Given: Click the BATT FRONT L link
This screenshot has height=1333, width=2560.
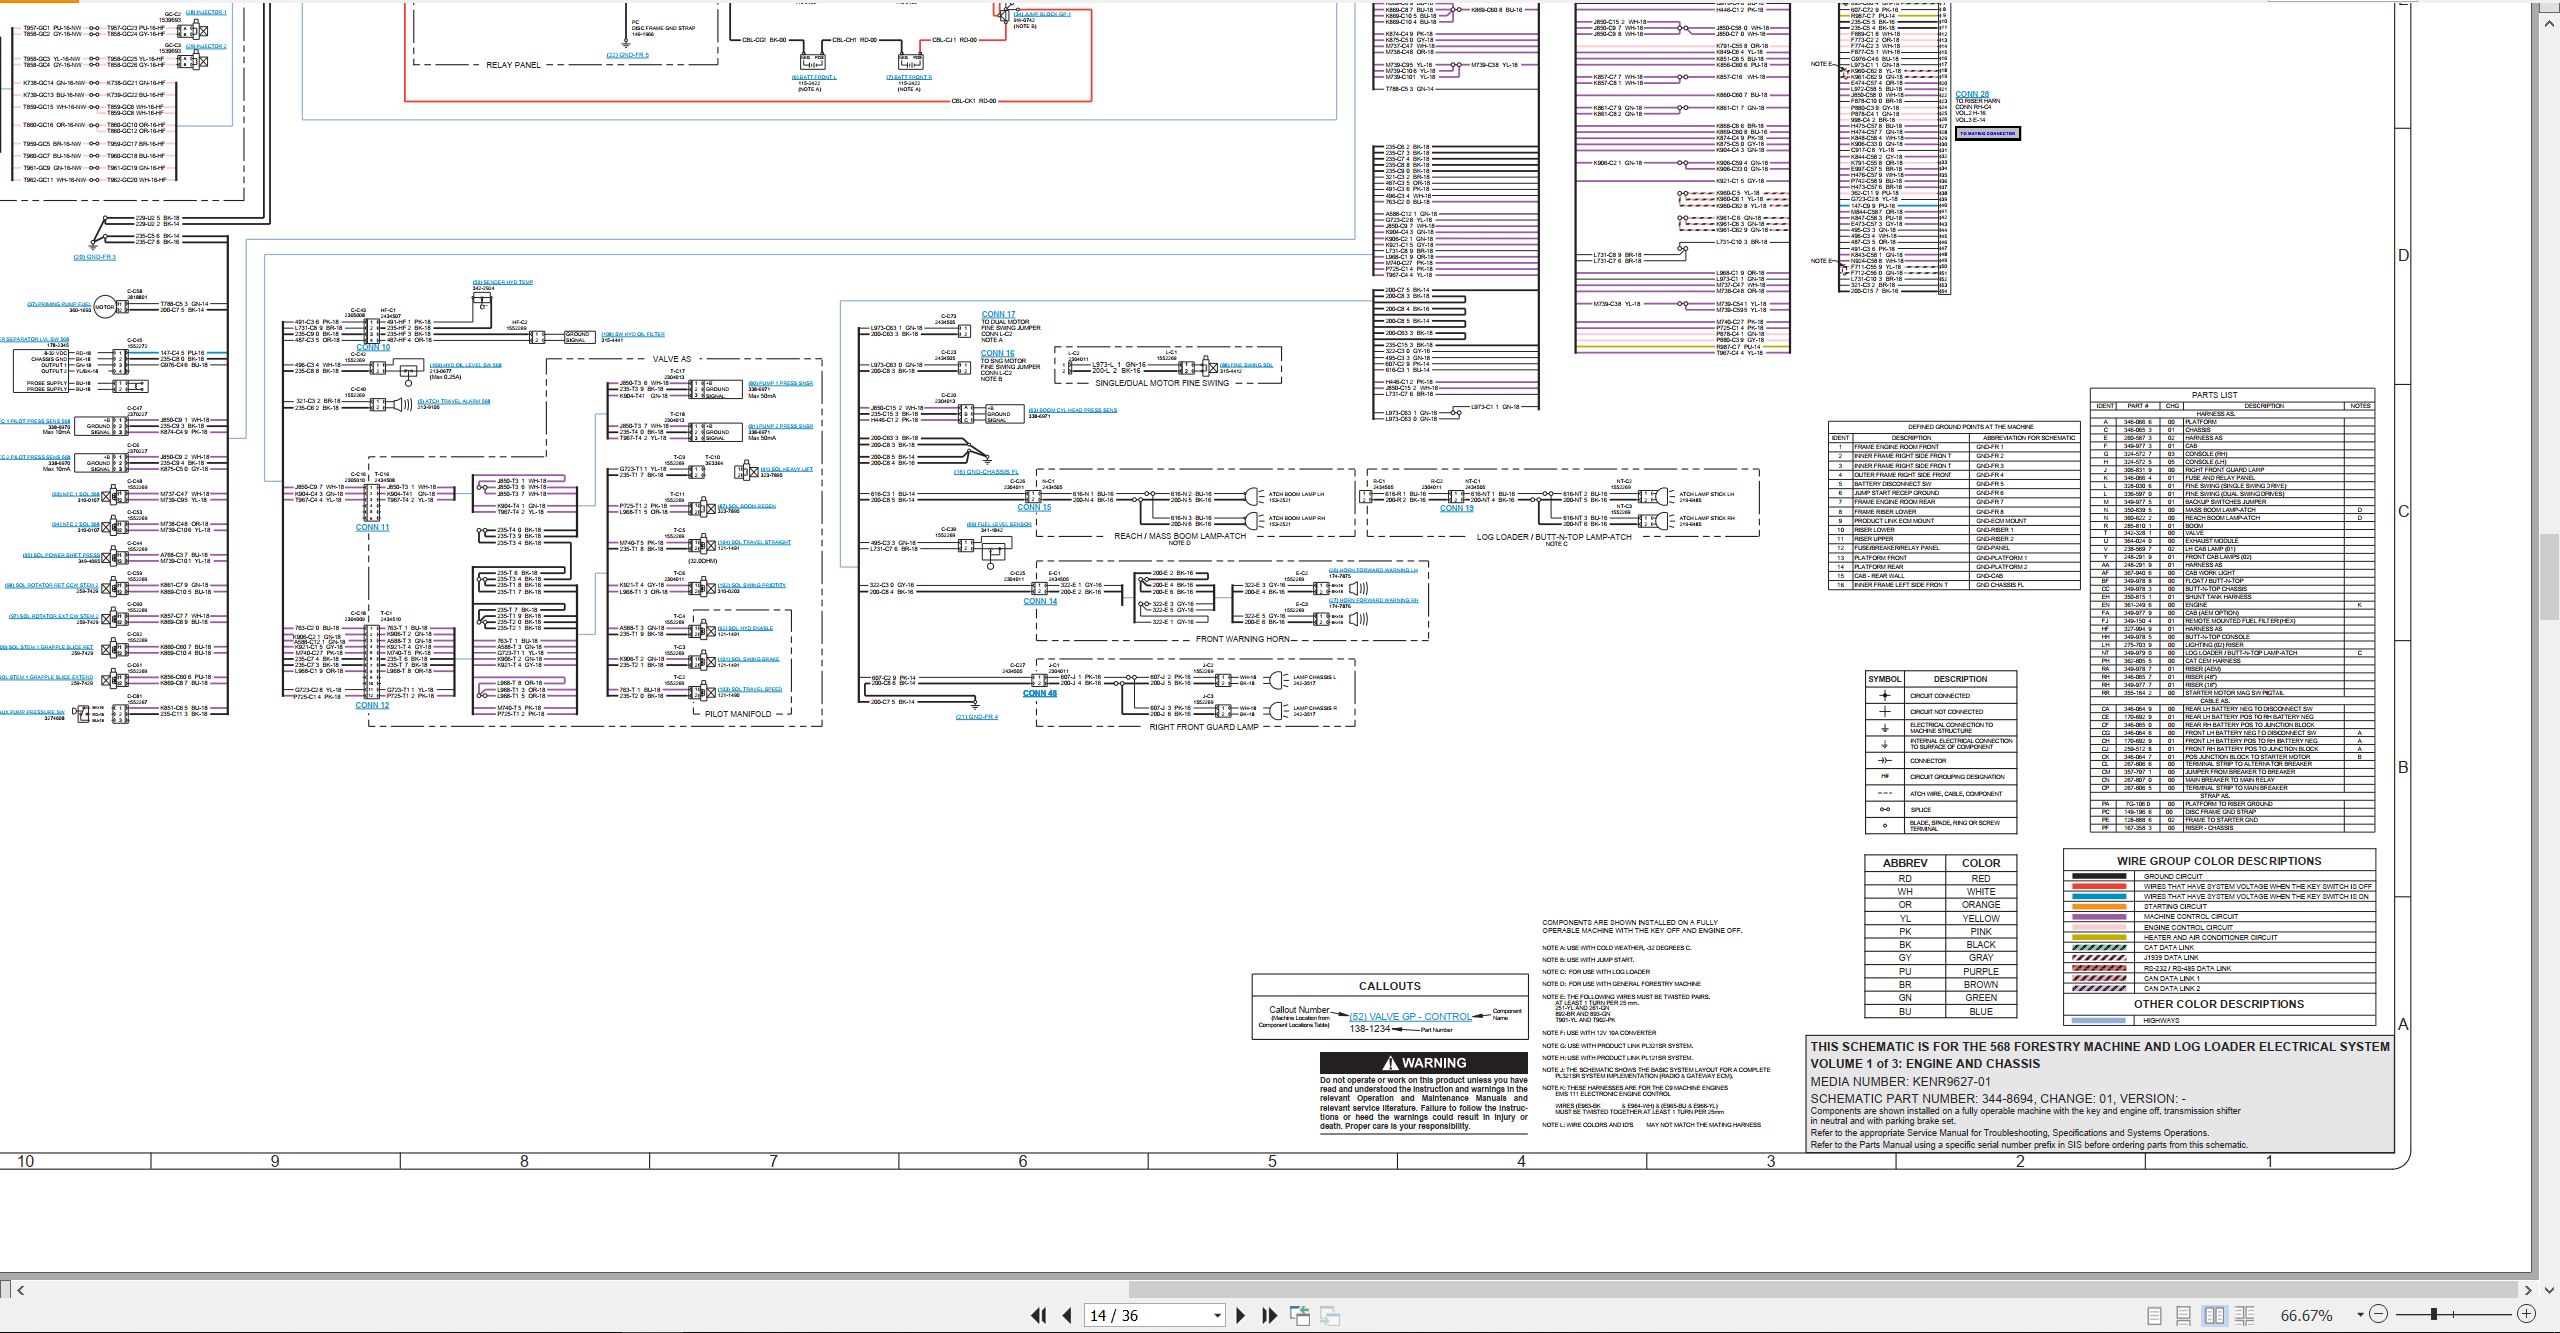Looking at the screenshot, I should pos(814,77).
